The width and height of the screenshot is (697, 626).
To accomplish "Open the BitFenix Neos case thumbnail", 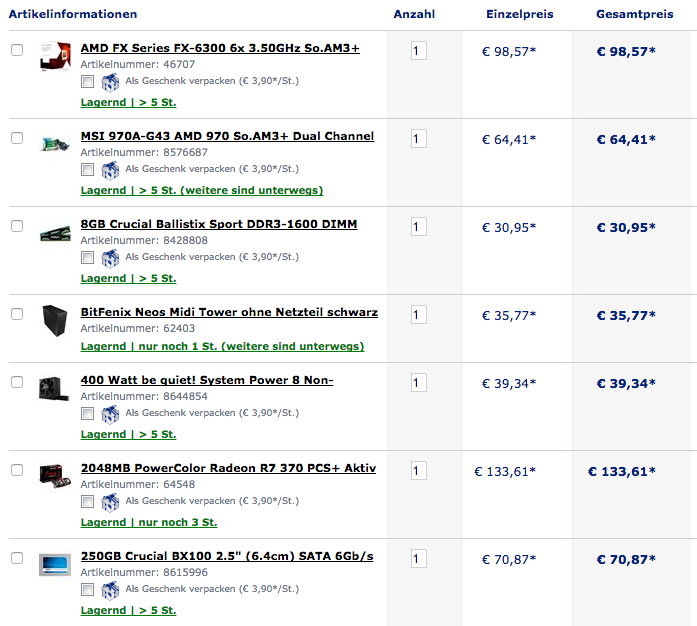I will tap(55, 320).
